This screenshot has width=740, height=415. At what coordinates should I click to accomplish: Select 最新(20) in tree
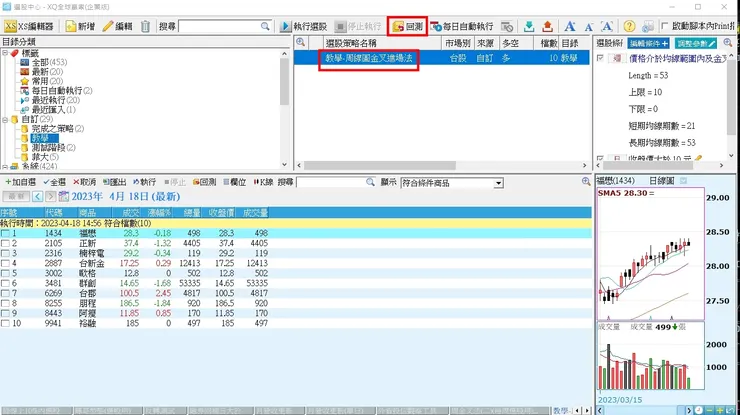(47, 72)
